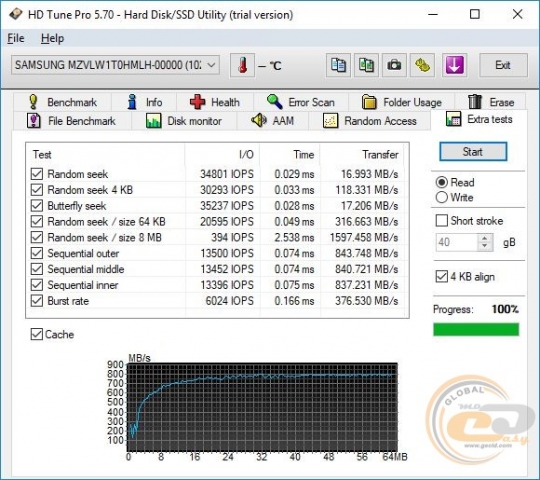This screenshot has width=540, height=480.
Task: Select the Read radio button
Action: (442, 182)
